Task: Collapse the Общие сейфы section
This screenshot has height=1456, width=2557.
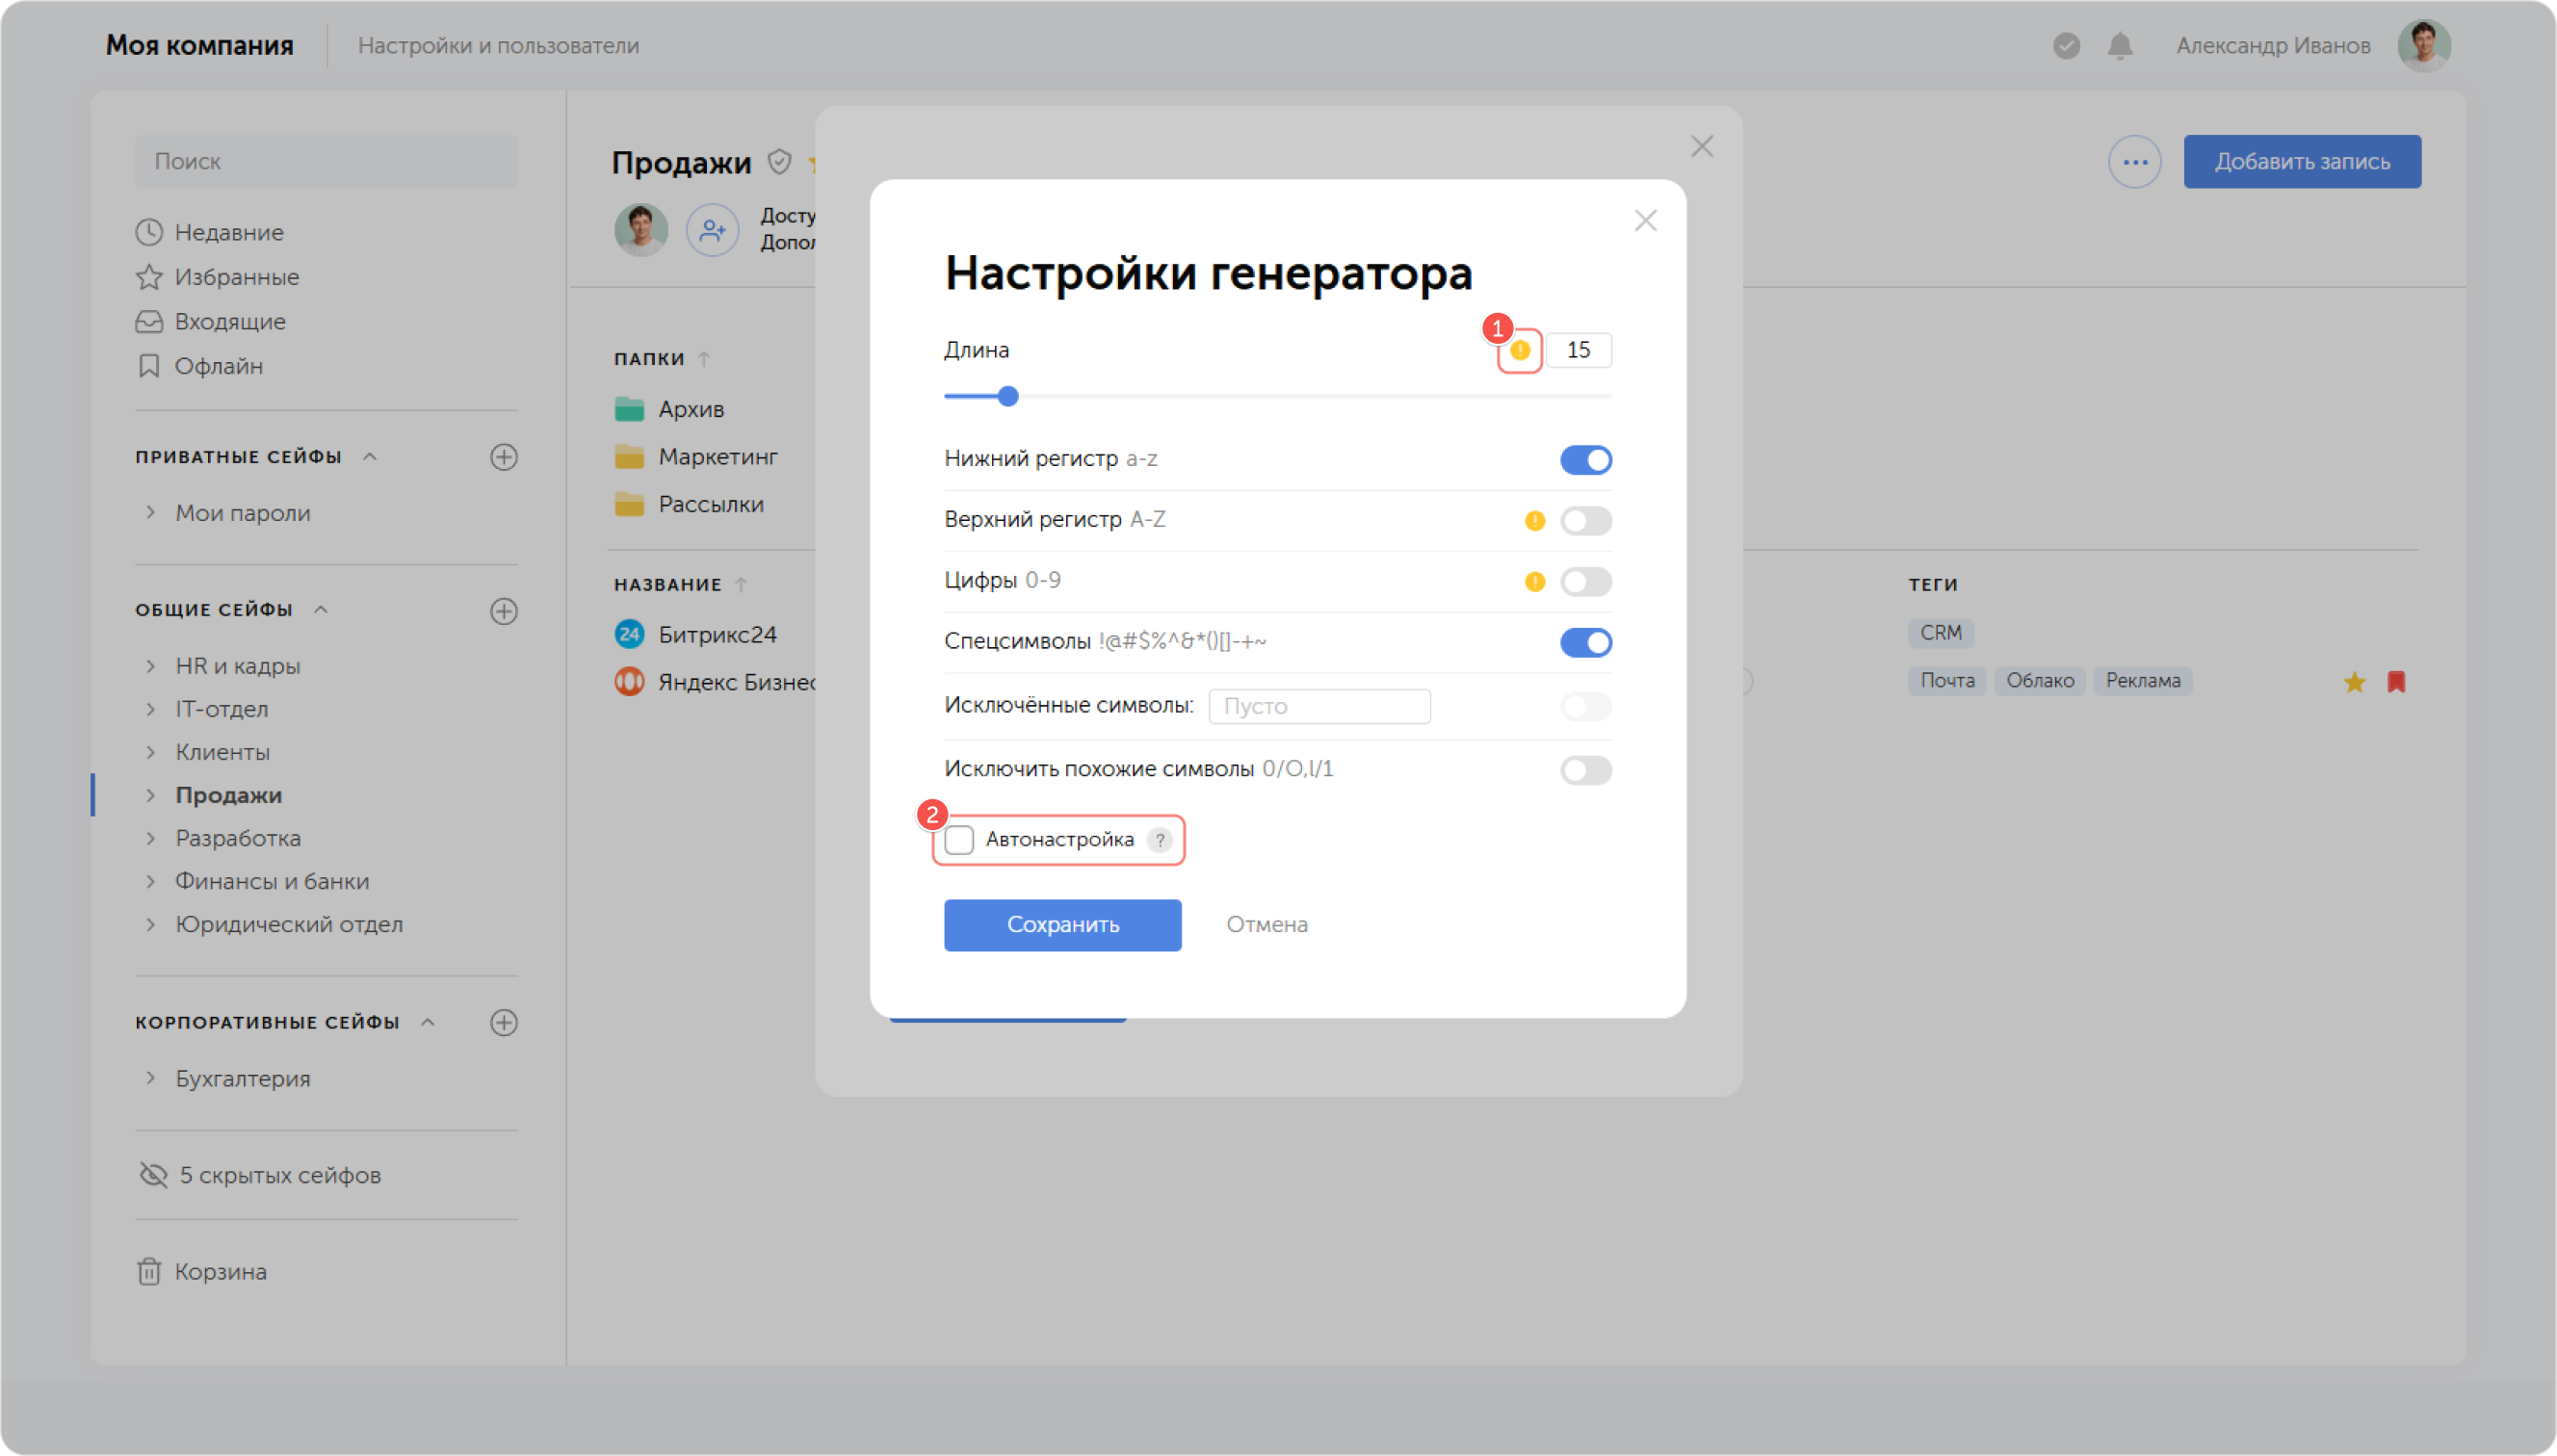Action: point(321,610)
